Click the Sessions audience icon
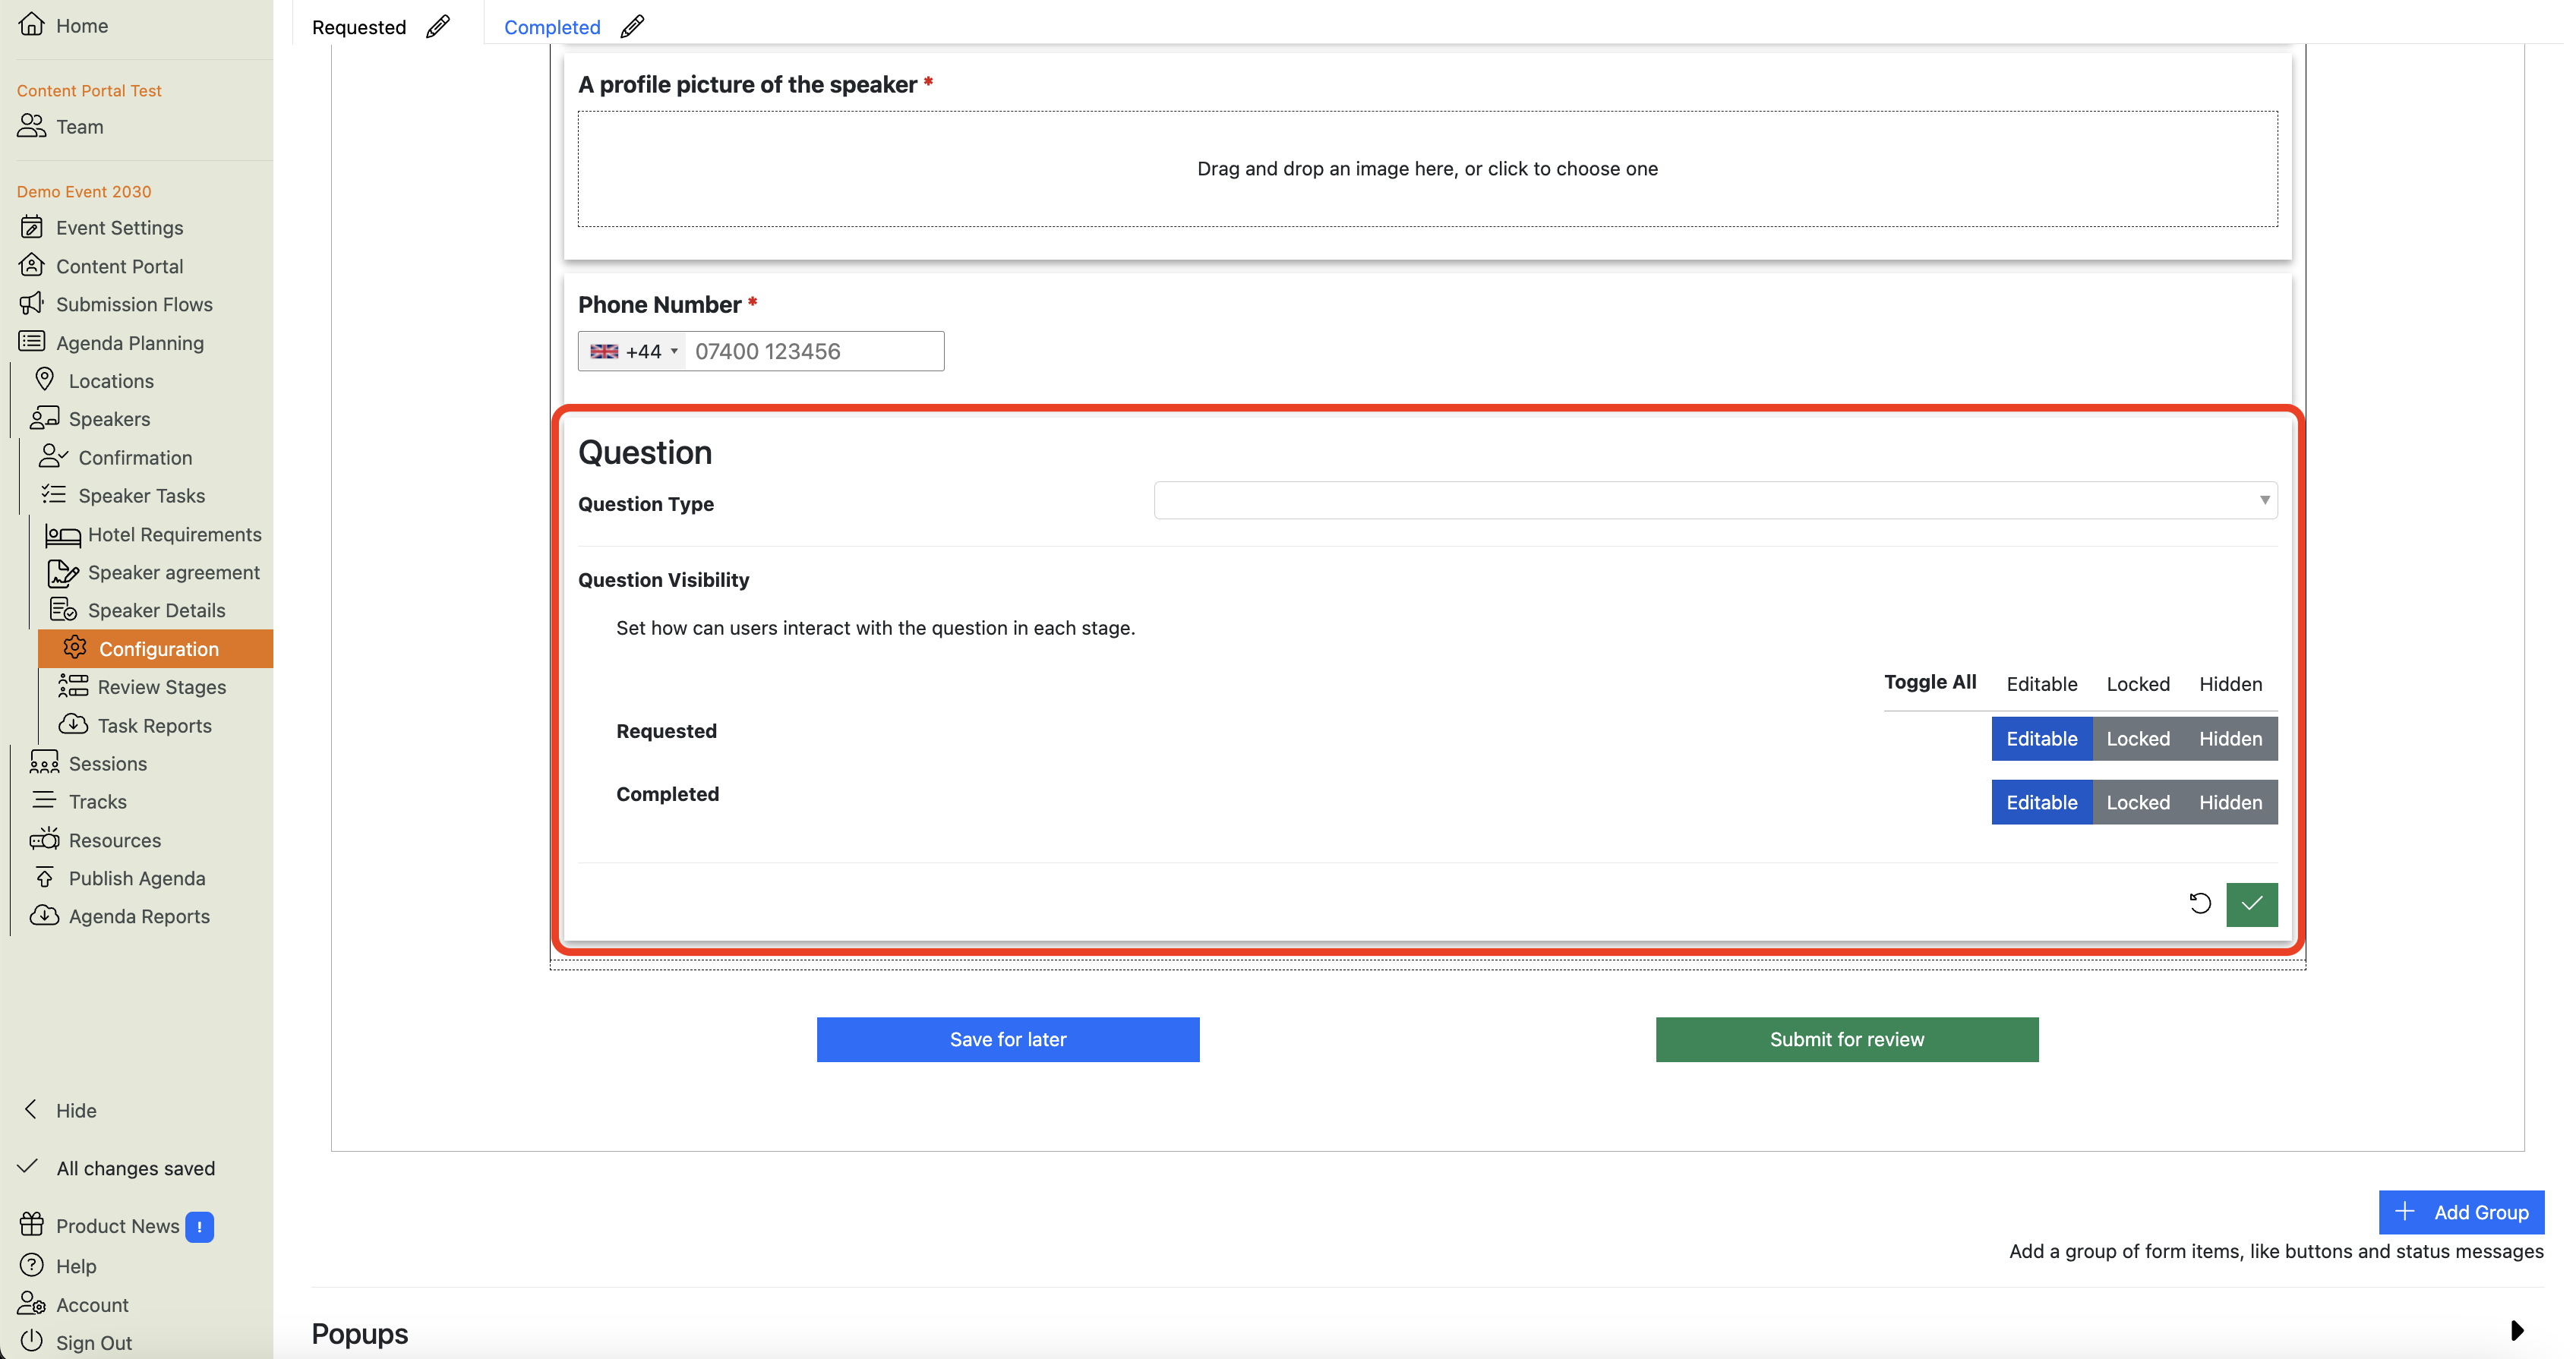Image resolution: width=2576 pixels, height=1359 pixels. [45, 762]
